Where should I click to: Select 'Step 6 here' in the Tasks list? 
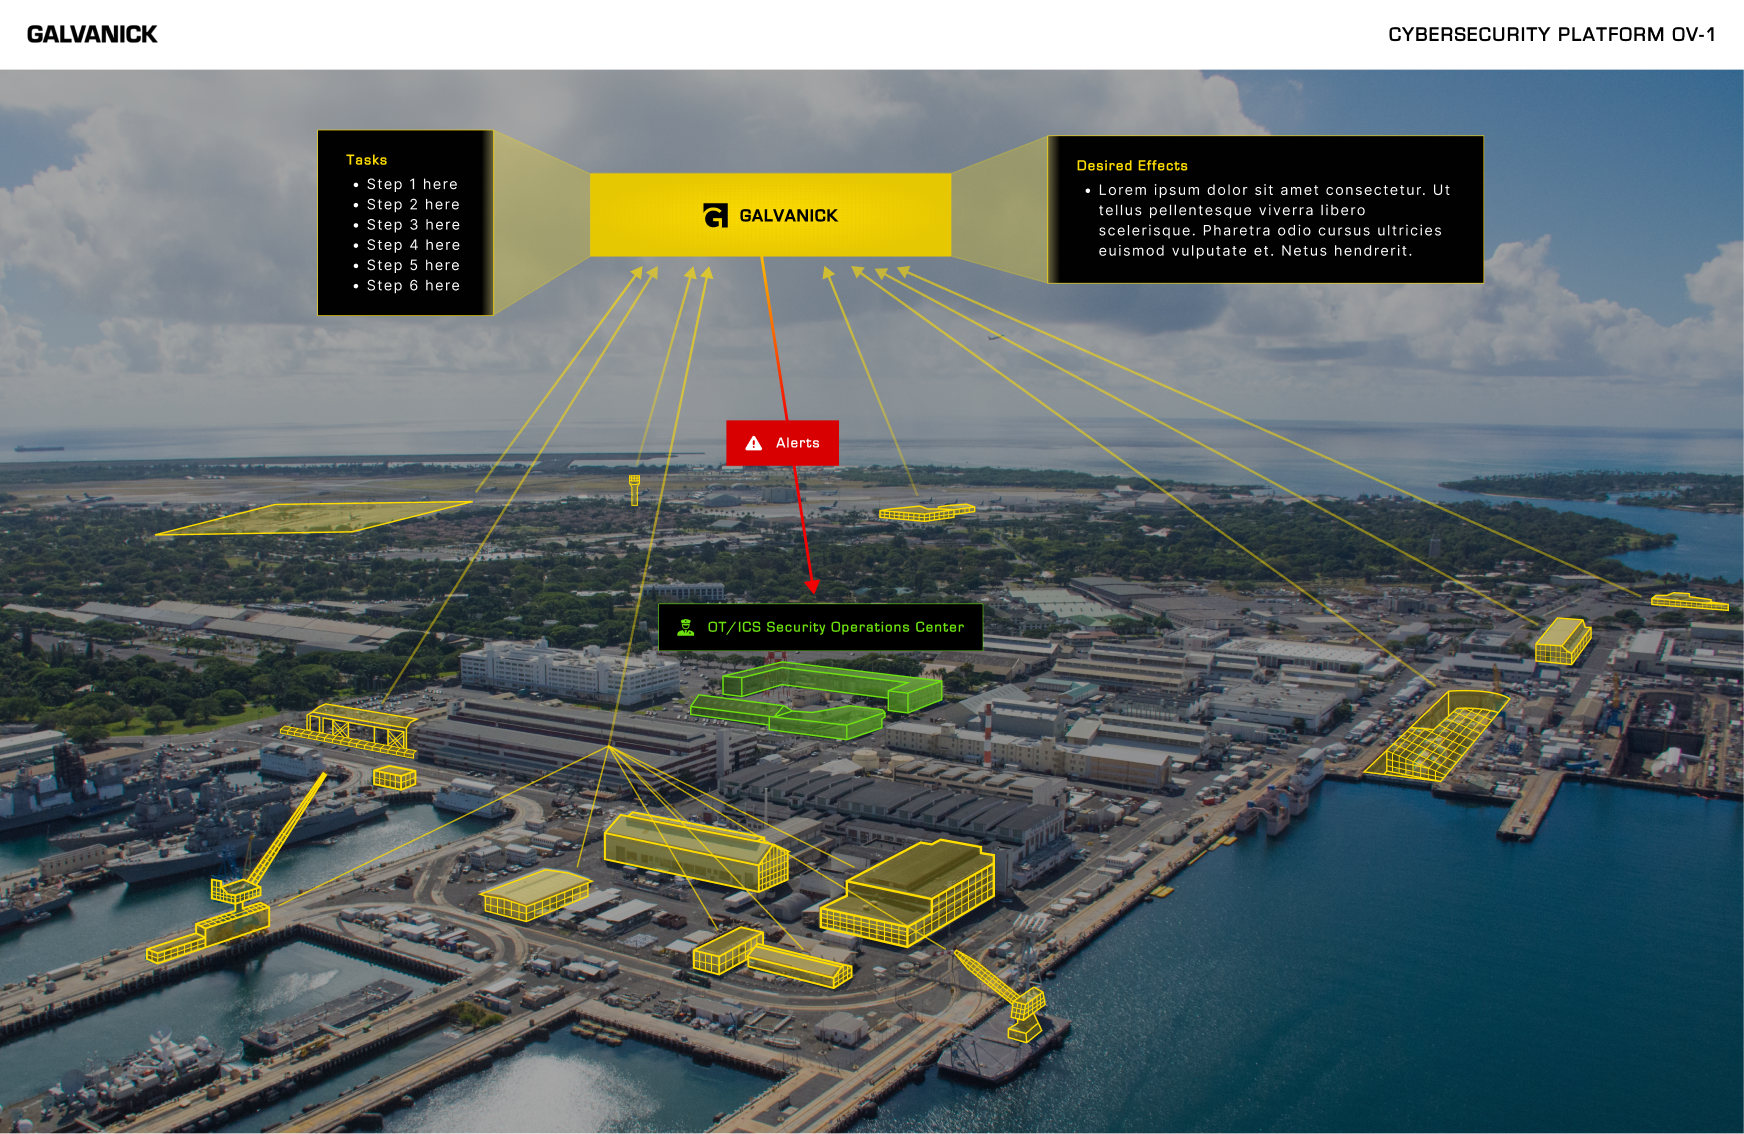click(x=413, y=285)
